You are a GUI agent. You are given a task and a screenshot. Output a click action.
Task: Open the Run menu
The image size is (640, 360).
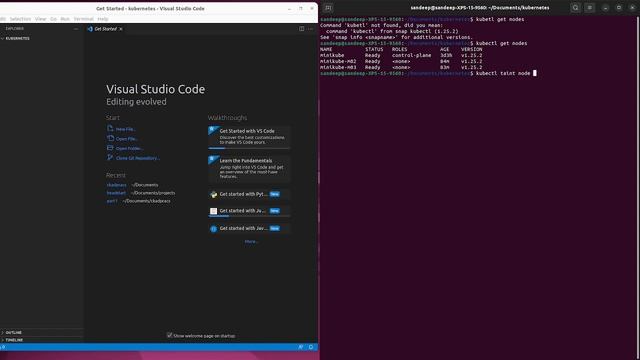65,19
